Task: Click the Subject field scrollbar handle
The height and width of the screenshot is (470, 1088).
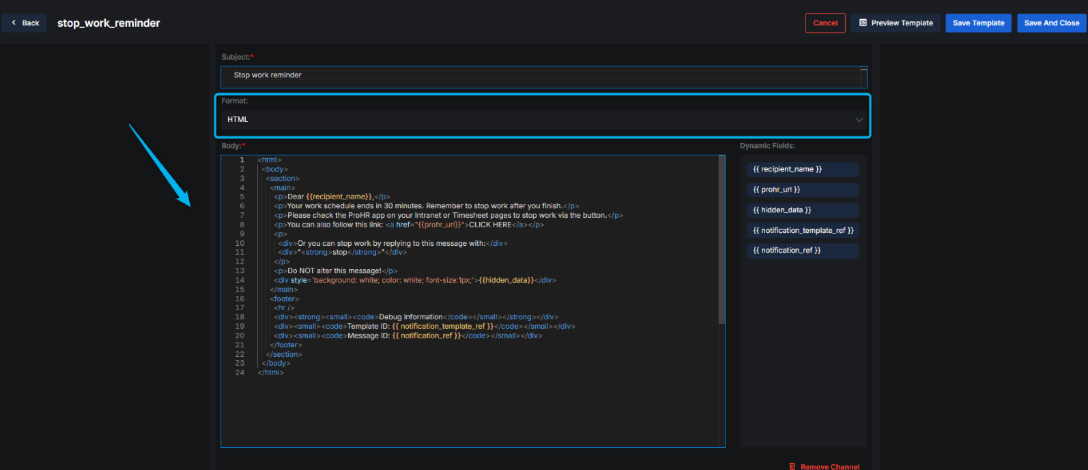Action: click(863, 75)
